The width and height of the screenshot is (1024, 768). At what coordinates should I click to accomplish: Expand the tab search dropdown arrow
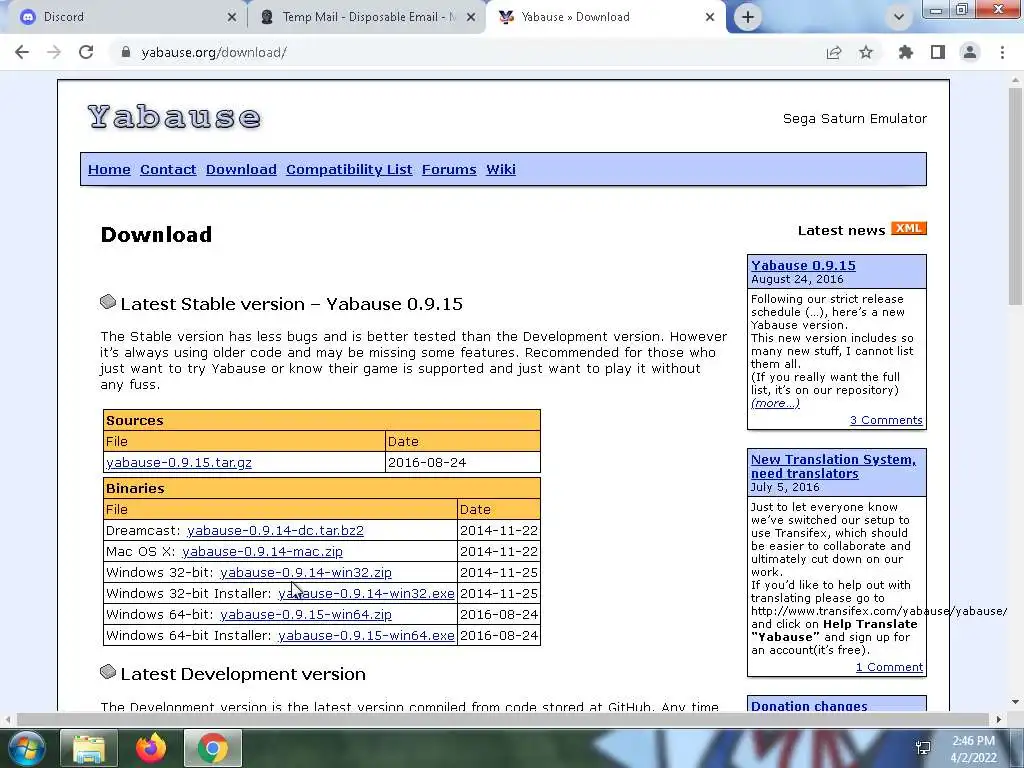point(899,17)
